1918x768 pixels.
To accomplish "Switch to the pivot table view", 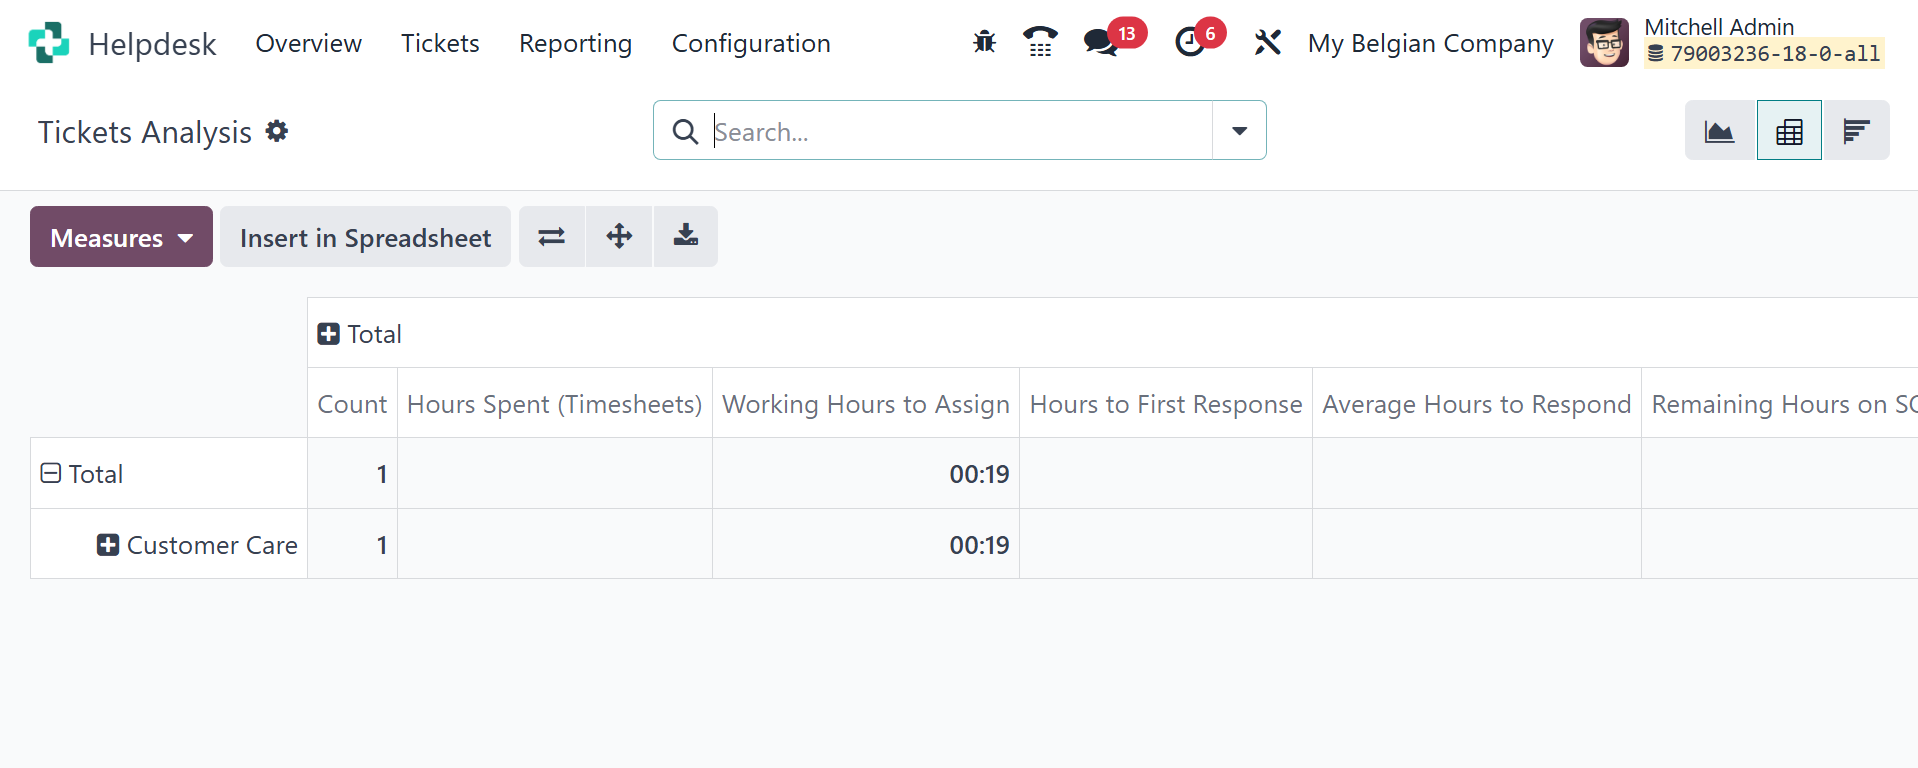I will pyautogui.click(x=1789, y=131).
